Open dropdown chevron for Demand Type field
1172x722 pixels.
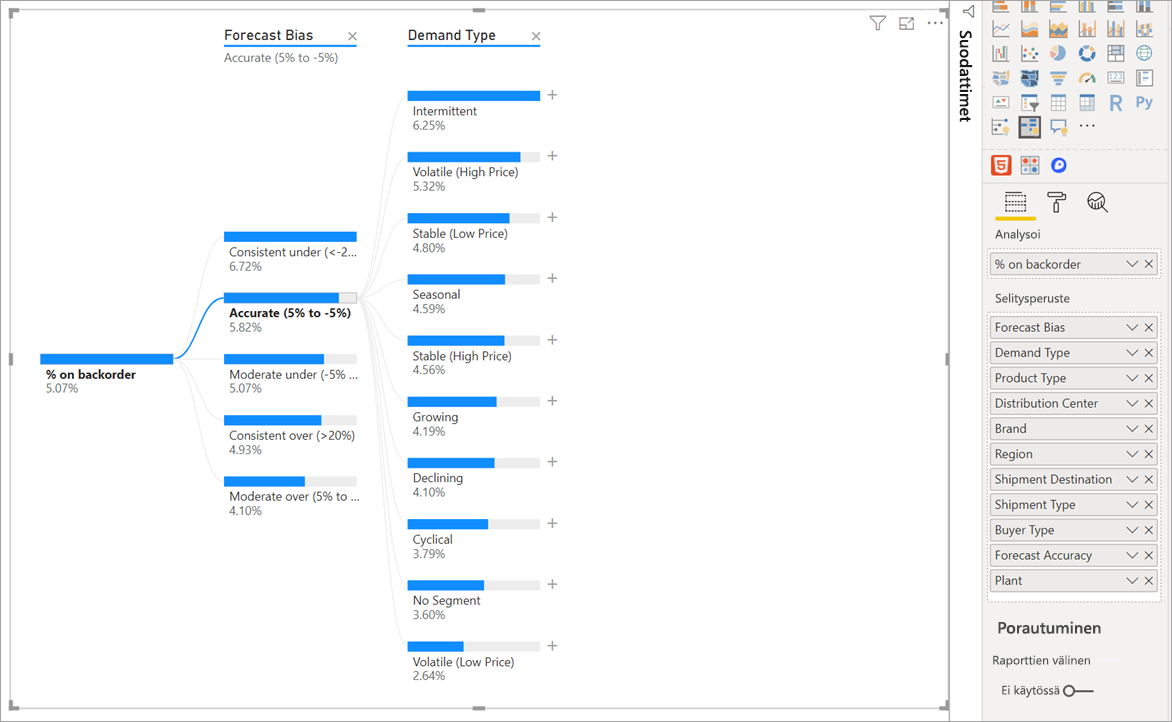(1132, 353)
